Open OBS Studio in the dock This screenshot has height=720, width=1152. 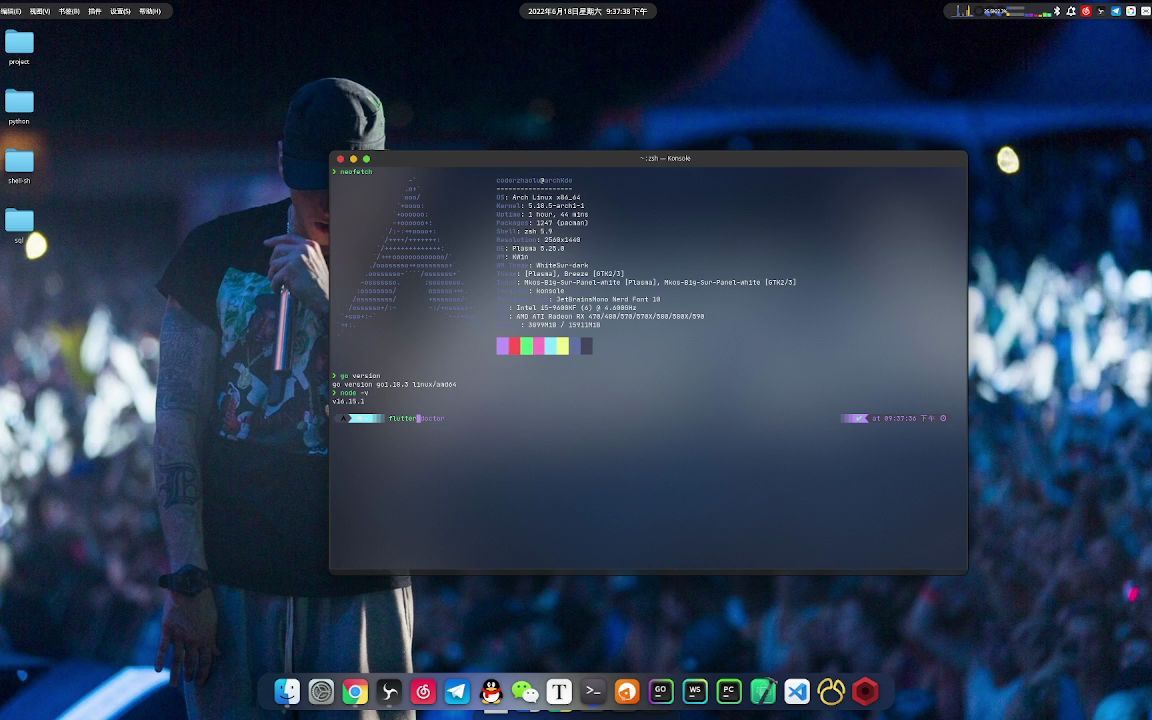tap(389, 691)
